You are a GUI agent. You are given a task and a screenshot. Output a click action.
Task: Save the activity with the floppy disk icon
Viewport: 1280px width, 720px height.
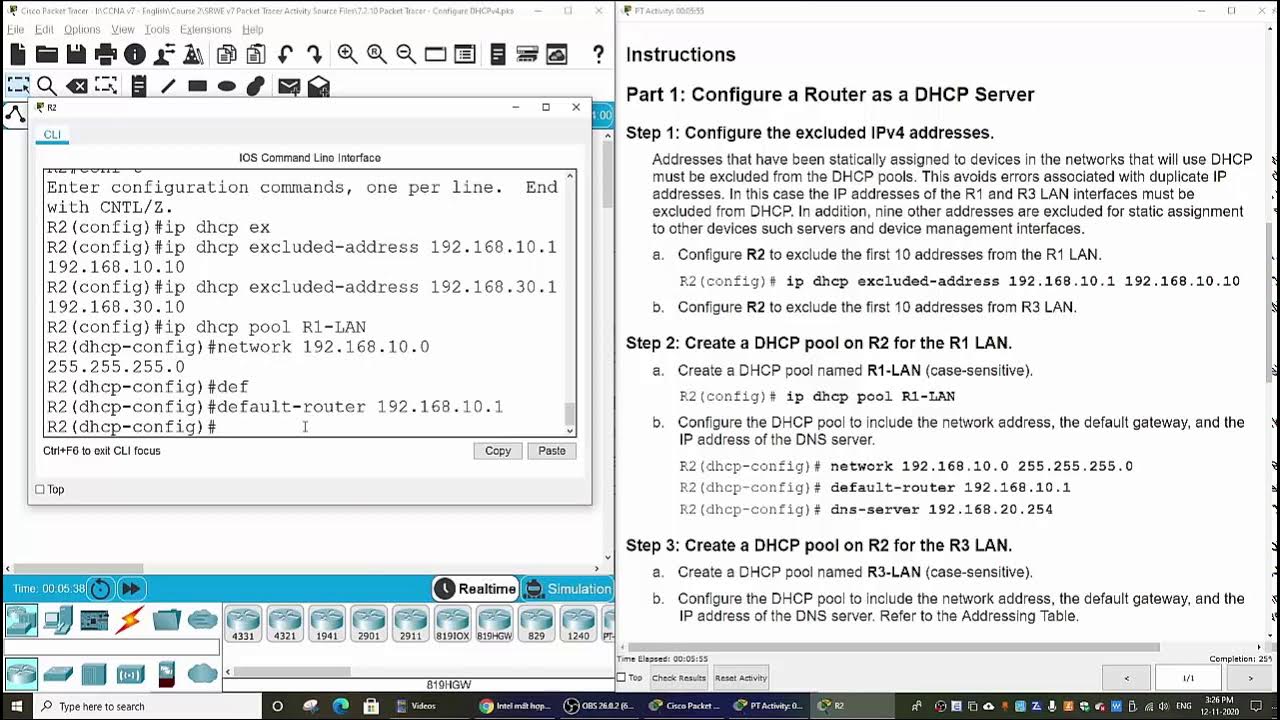tap(76, 54)
